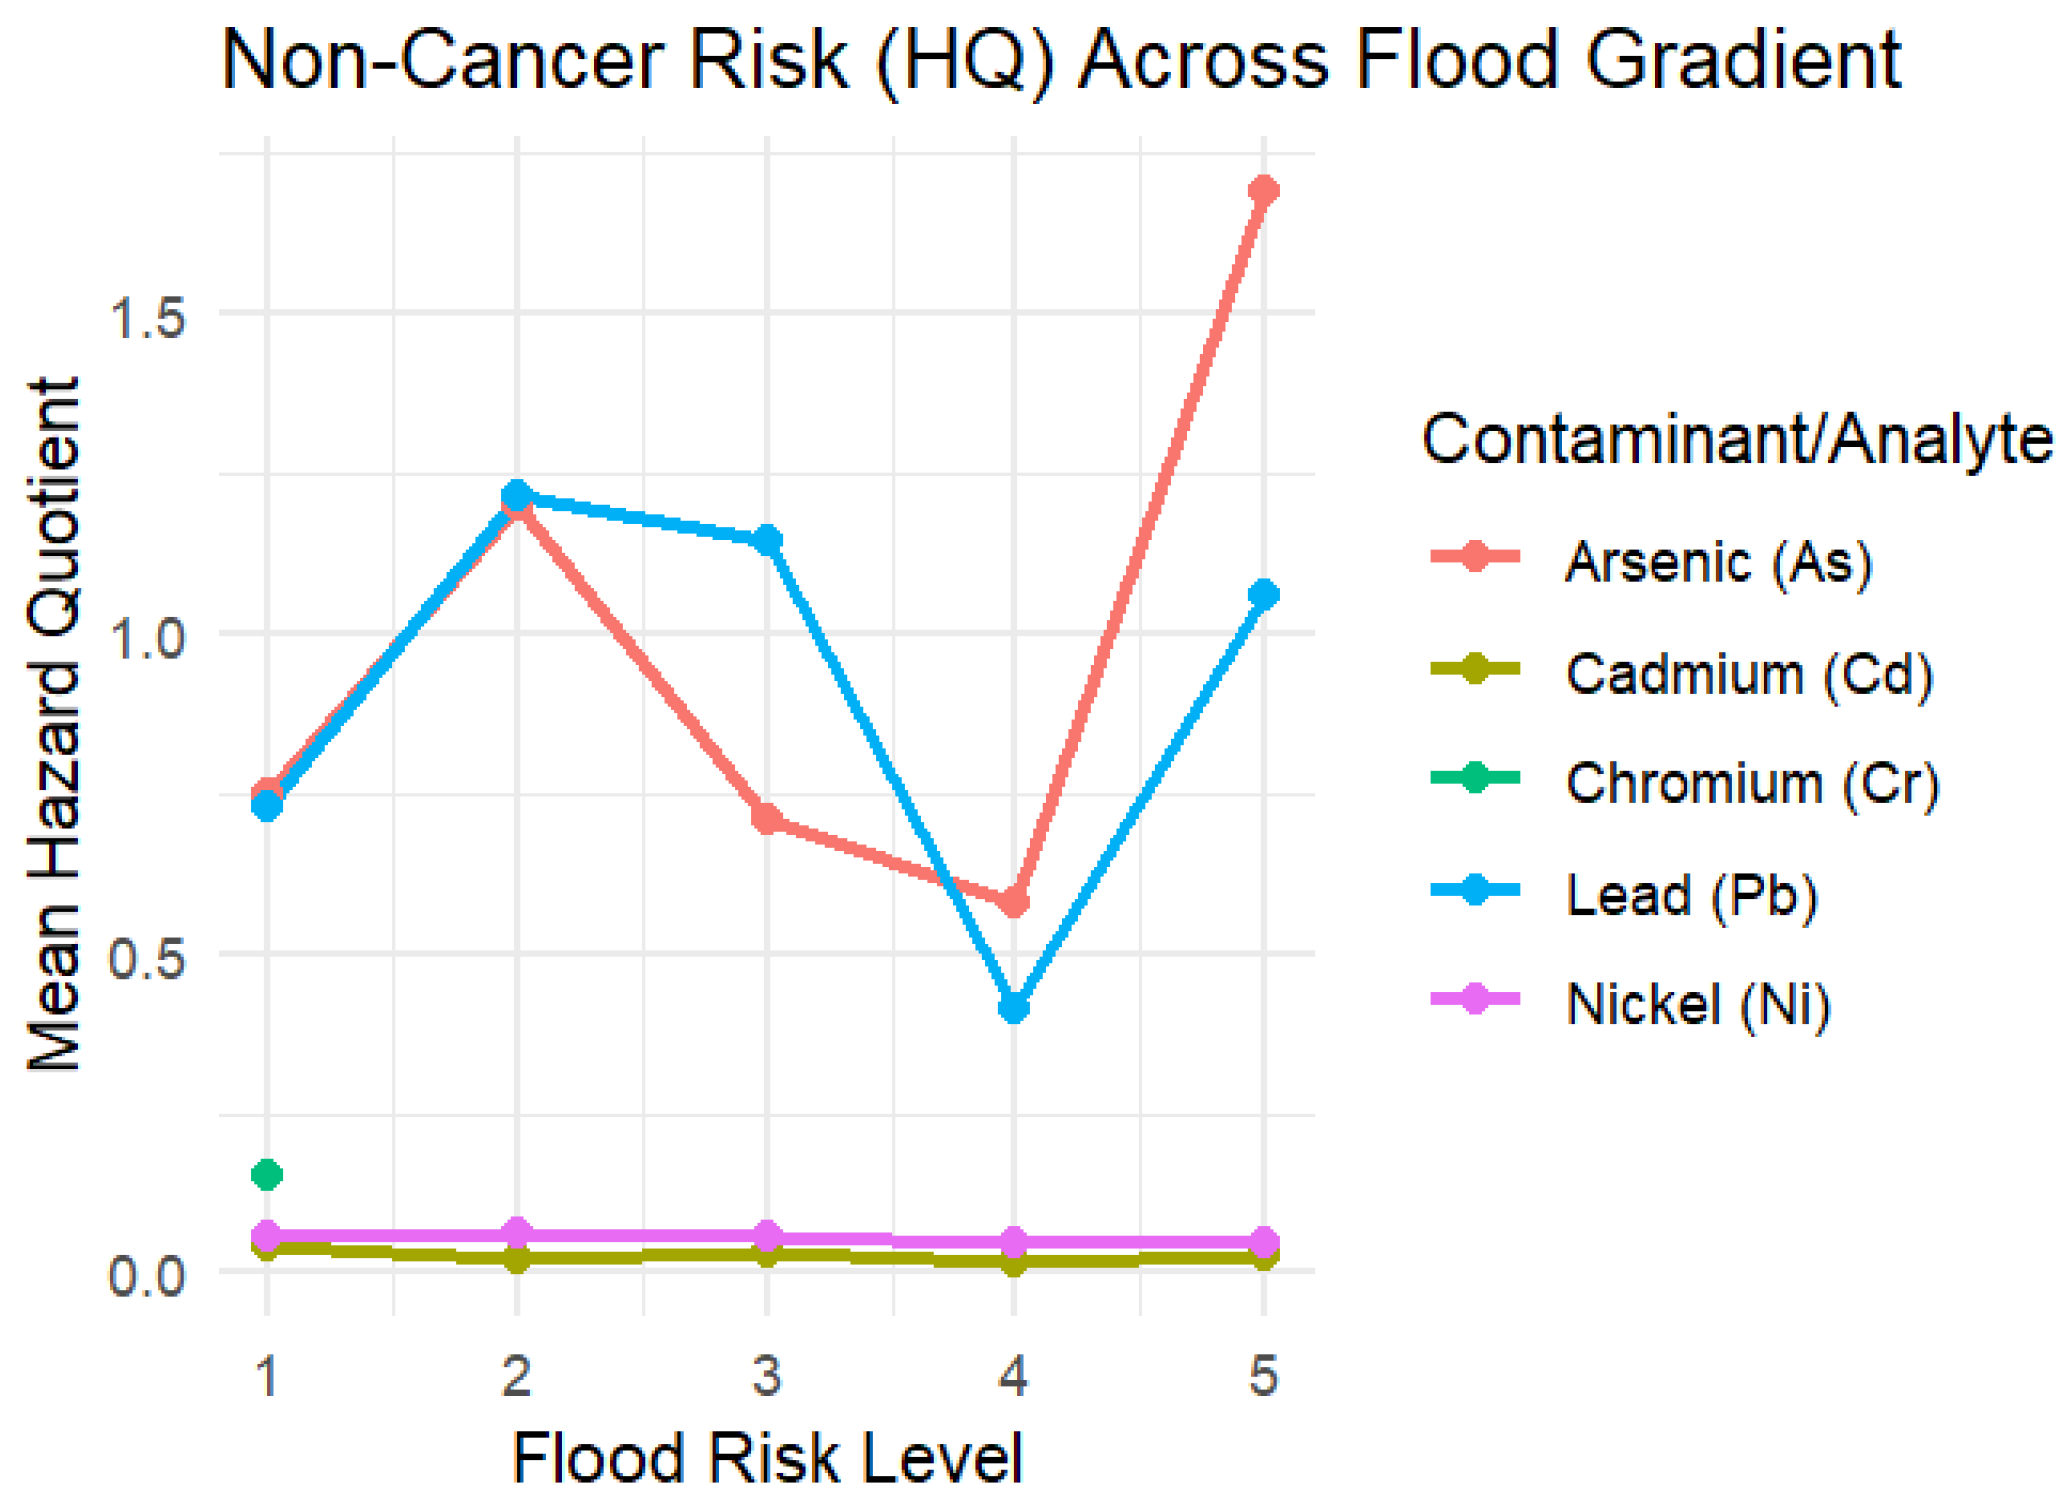Screen dimensions: 2070x1506
Task: Click the chart title Non-Cancer Risk (HQ)
Action: 638,61
